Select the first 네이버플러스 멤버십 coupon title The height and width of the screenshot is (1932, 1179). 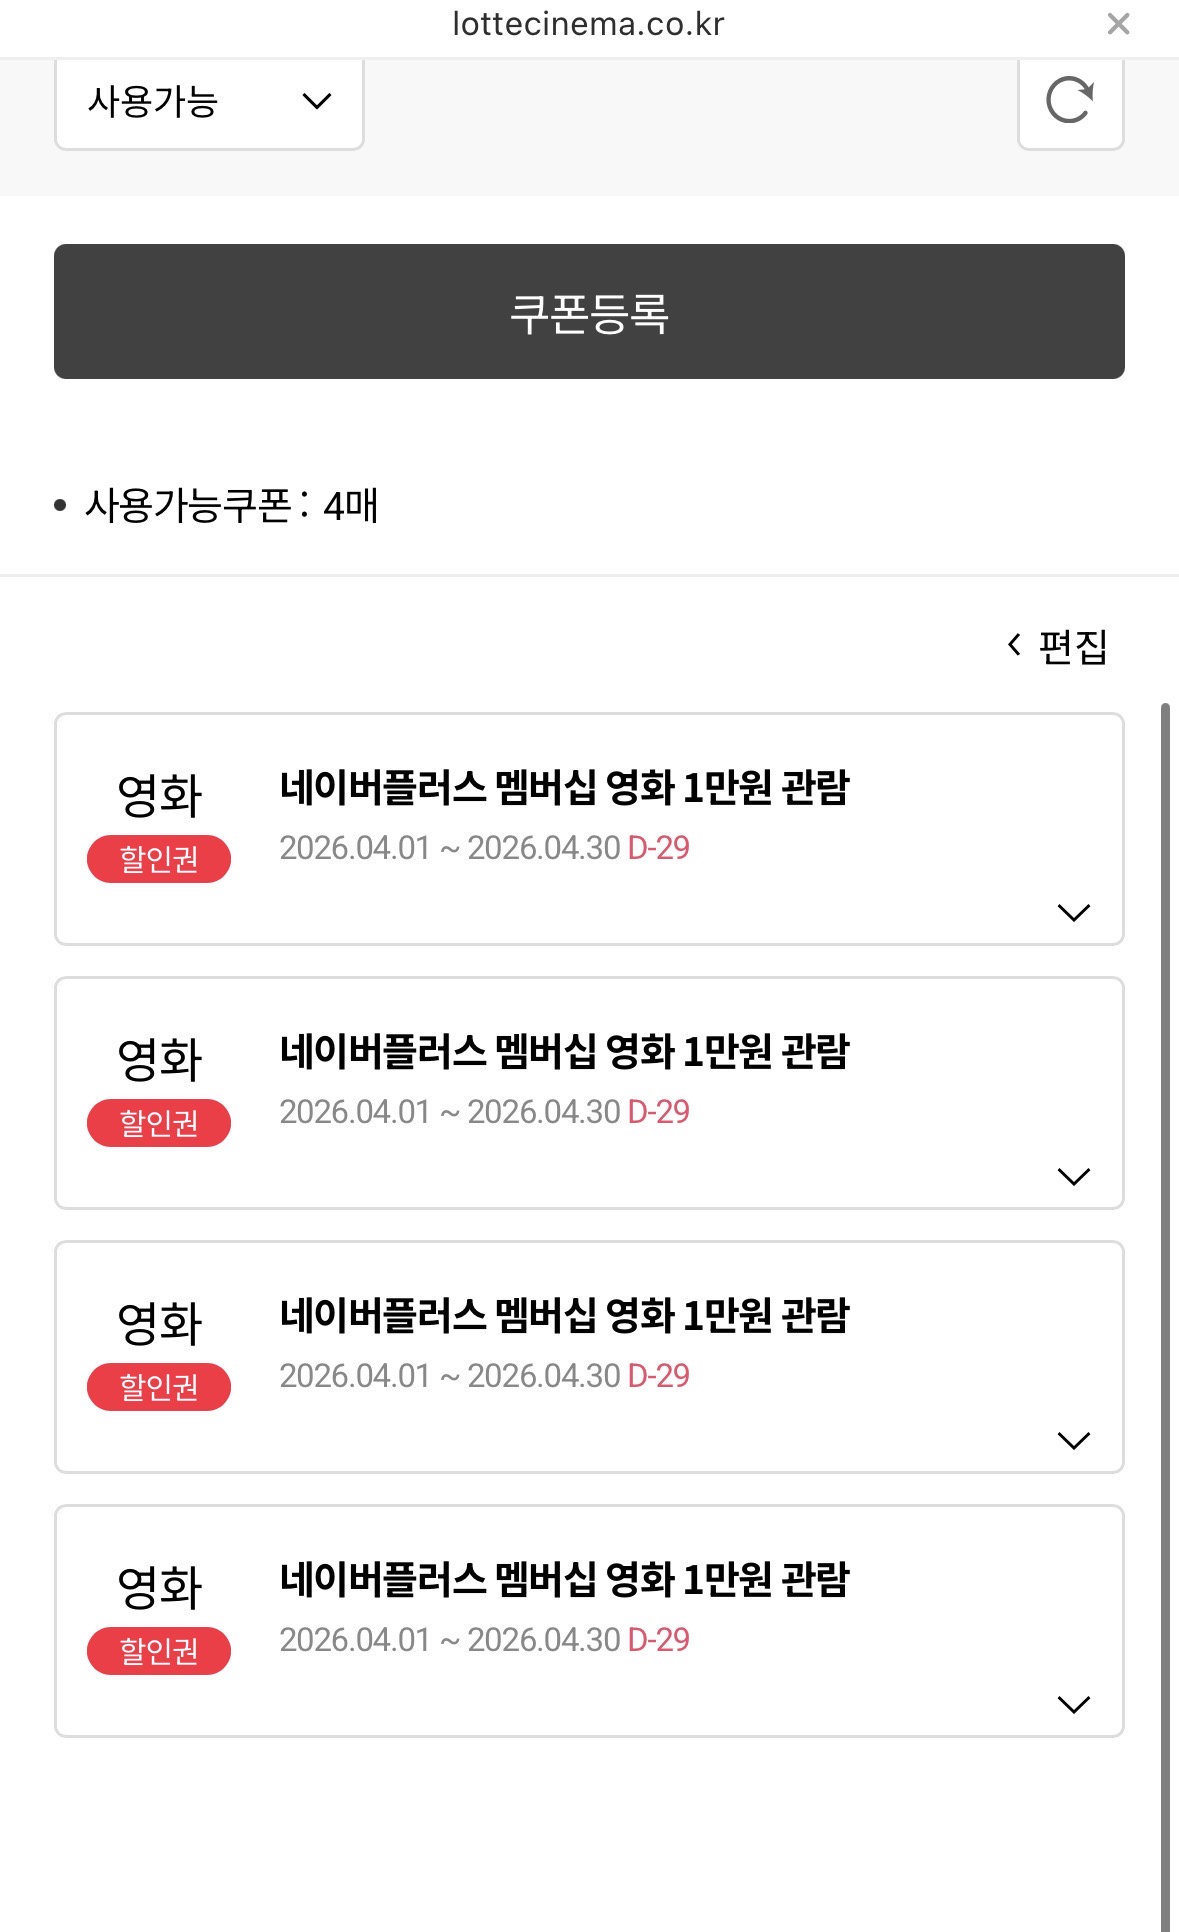(564, 788)
